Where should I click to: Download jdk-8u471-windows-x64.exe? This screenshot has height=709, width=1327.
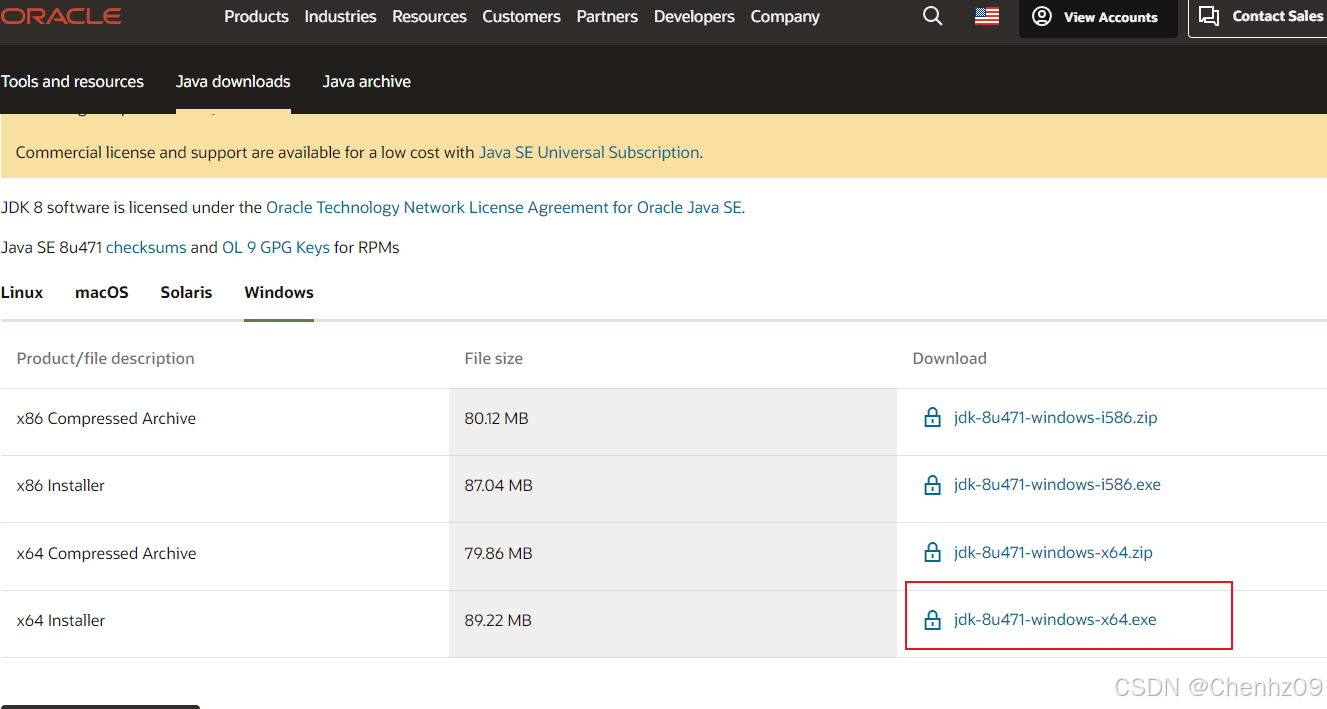pyautogui.click(x=1055, y=619)
